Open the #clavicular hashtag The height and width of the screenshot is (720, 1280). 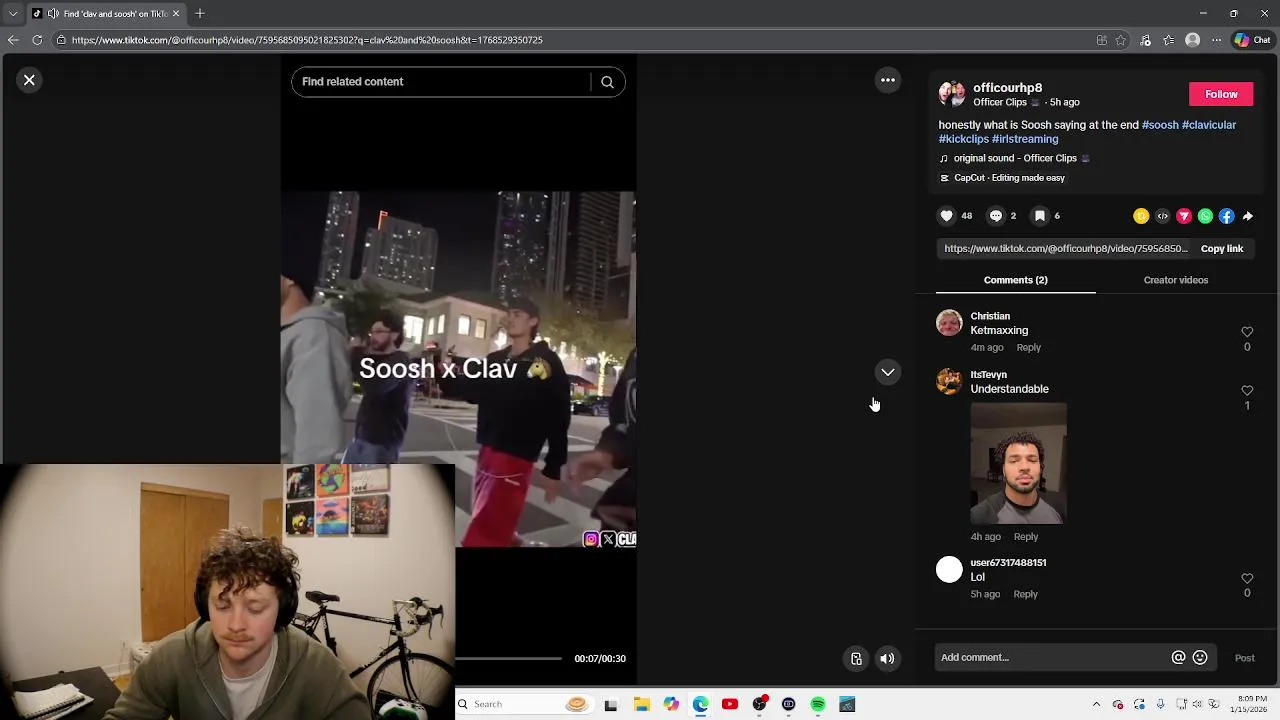(1209, 125)
